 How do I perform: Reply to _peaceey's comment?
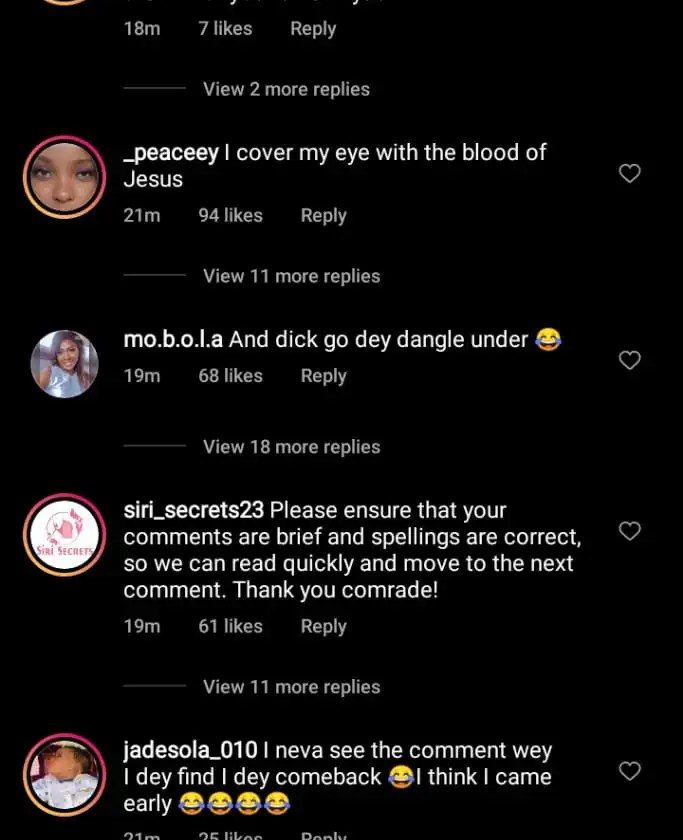tap(323, 215)
